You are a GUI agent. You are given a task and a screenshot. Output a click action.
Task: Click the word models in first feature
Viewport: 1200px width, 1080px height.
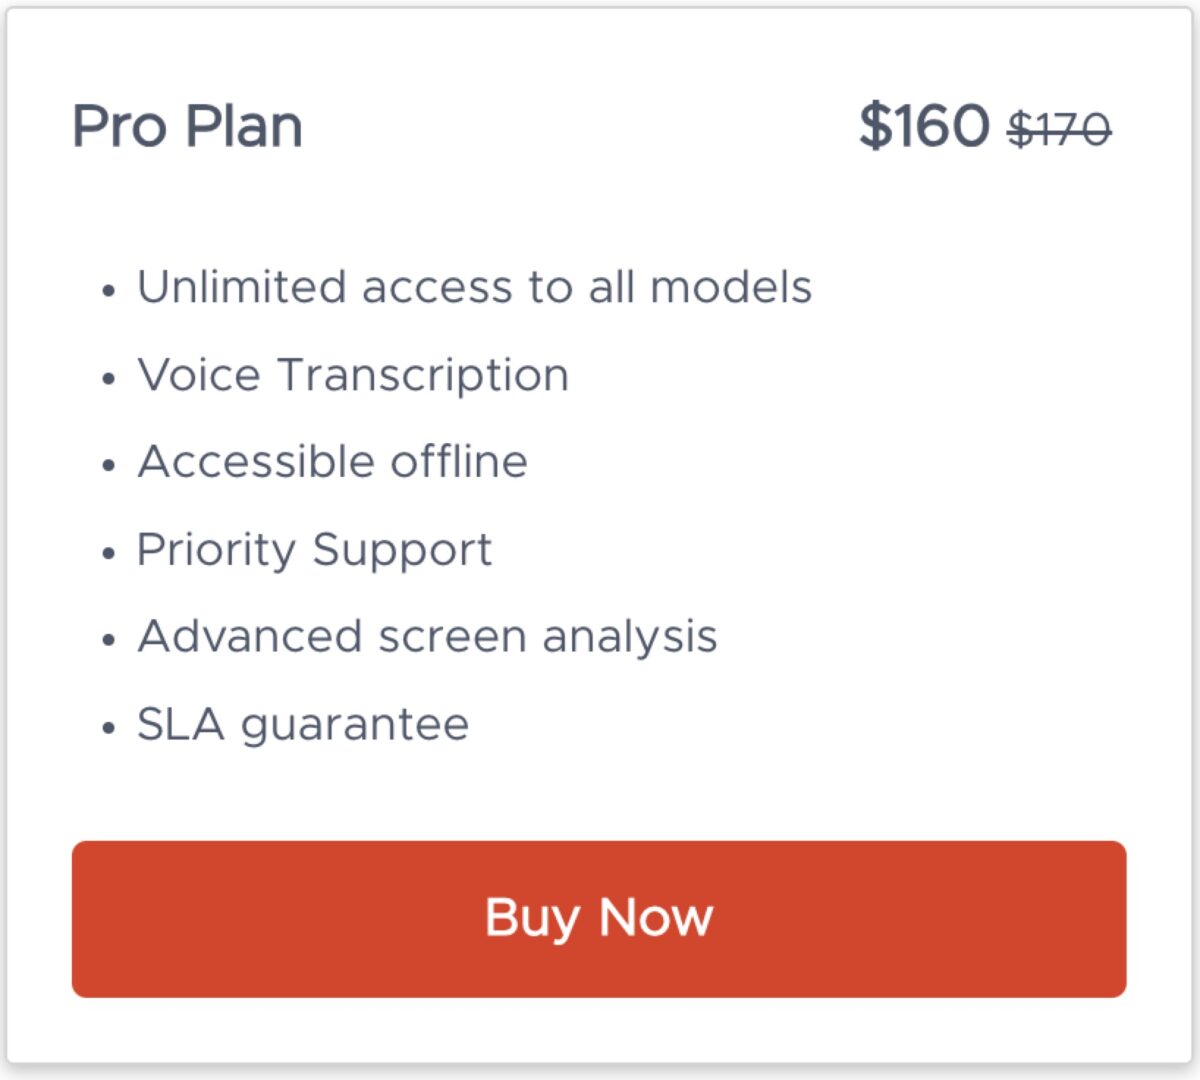731,287
